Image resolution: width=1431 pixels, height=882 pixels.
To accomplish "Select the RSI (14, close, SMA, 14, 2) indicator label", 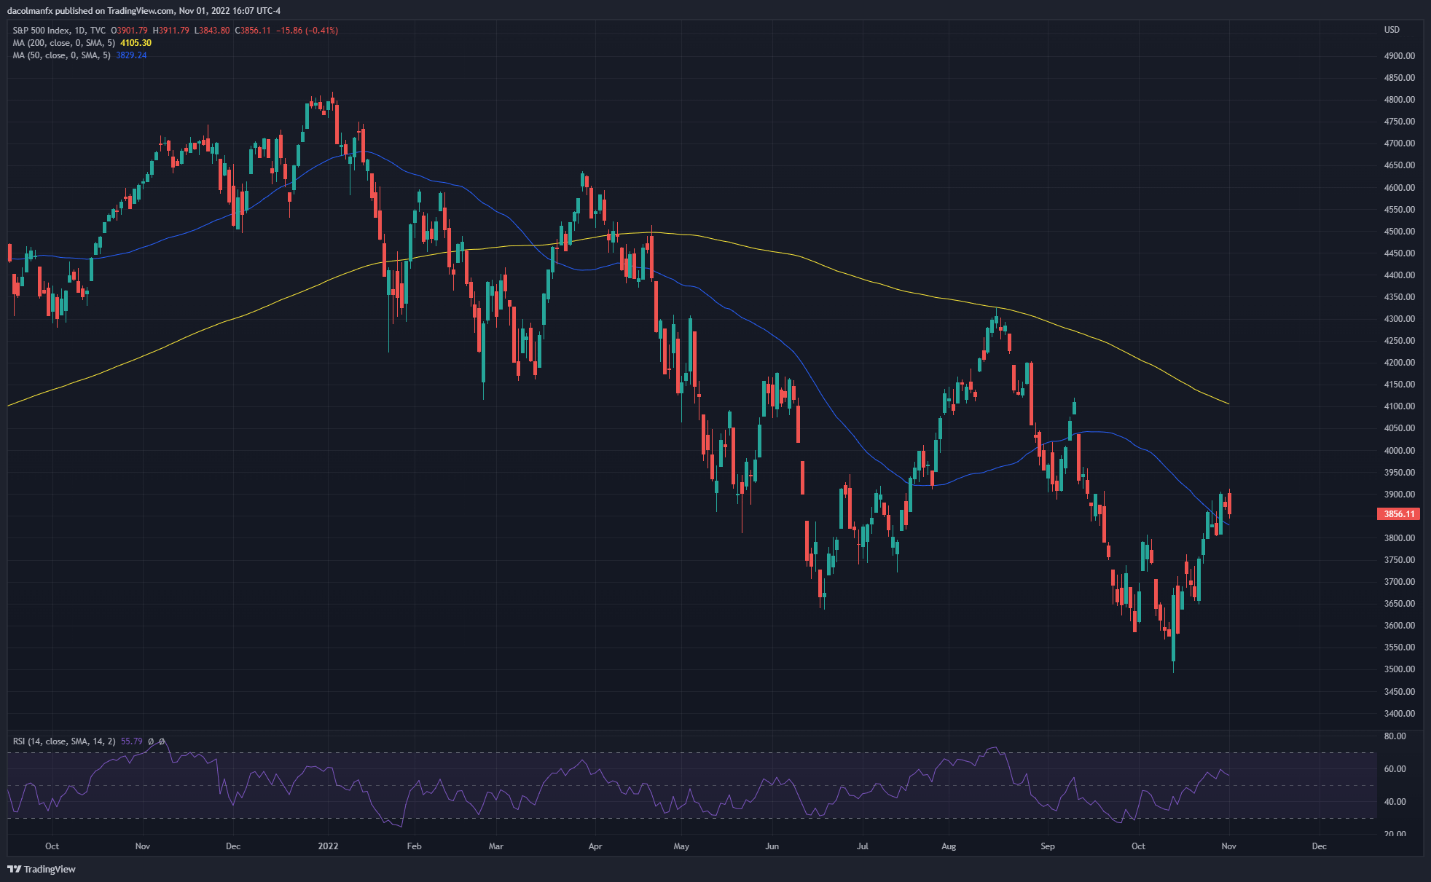I will pyautogui.click(x=64, y=741).
